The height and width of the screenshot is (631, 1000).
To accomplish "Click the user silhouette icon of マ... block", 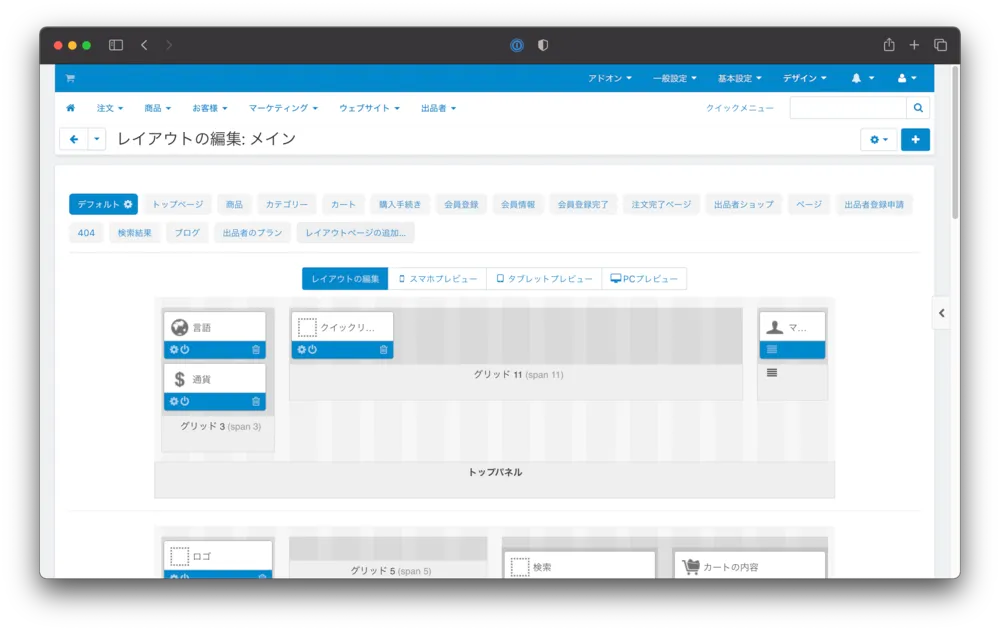I will 774,327.
